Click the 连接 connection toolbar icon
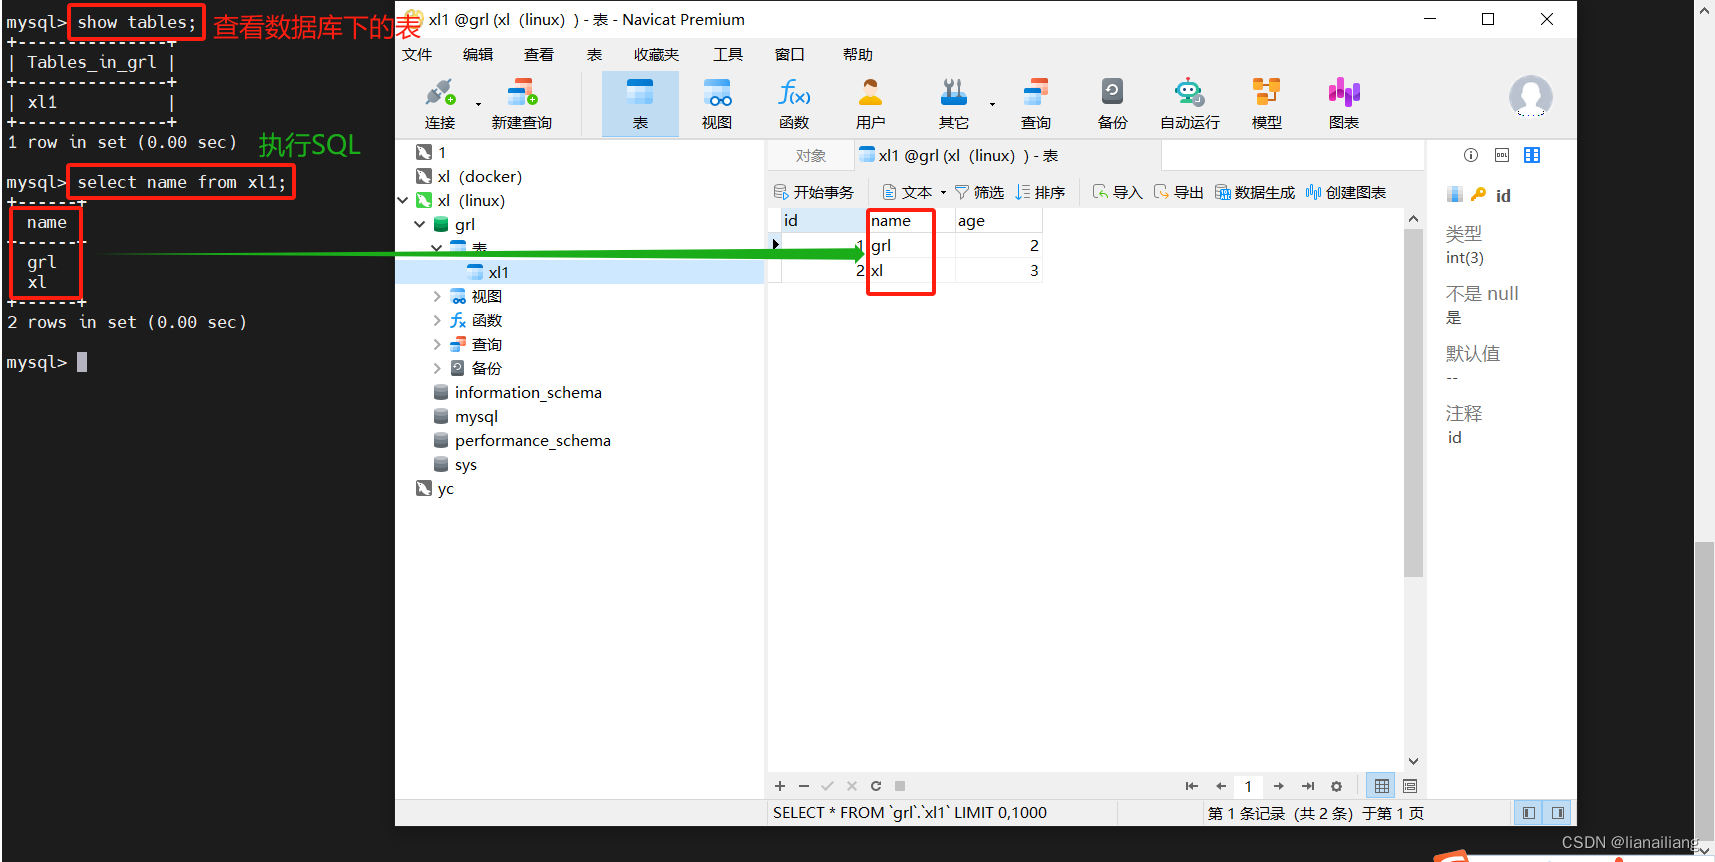The image size is (1715, 862). tap(440, 104)
